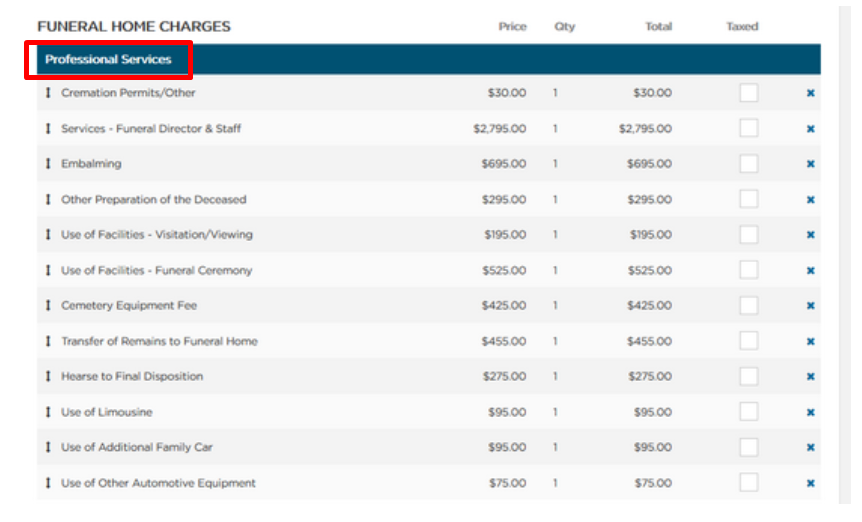Remove the Cremation Permits/Other line item
This screenshot has height=522, width=862.
tap(810, 93)
